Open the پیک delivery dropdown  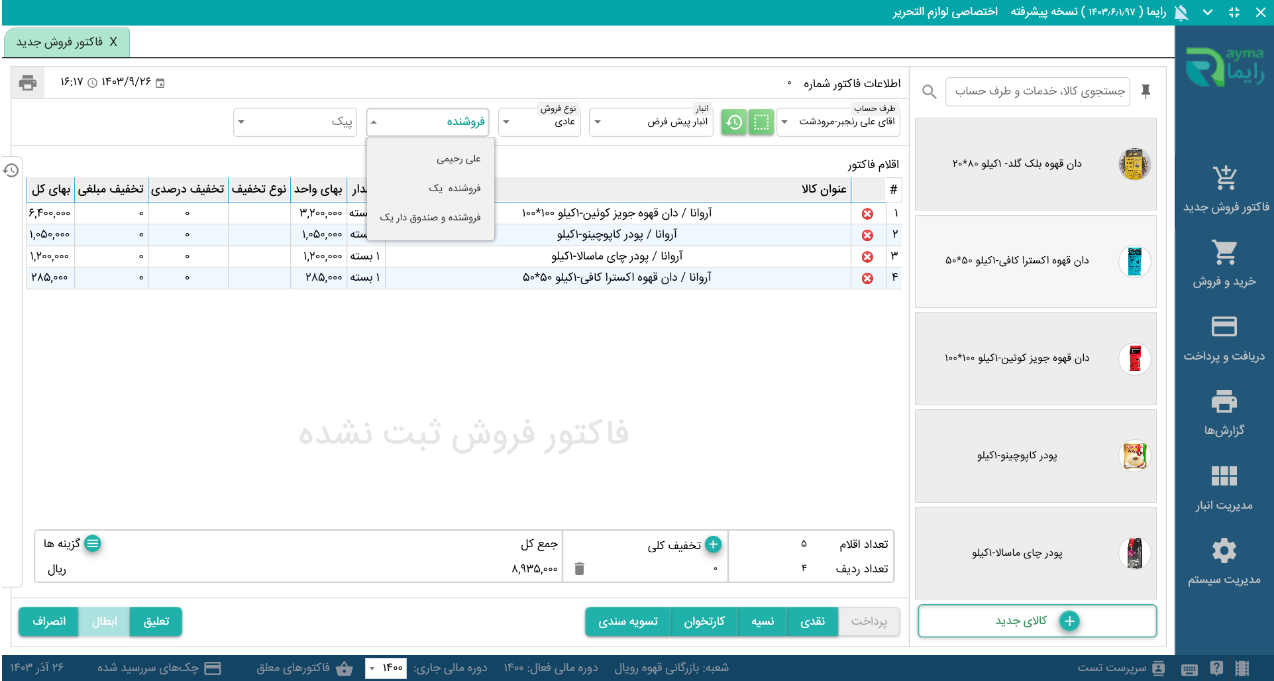click(295, 121)
